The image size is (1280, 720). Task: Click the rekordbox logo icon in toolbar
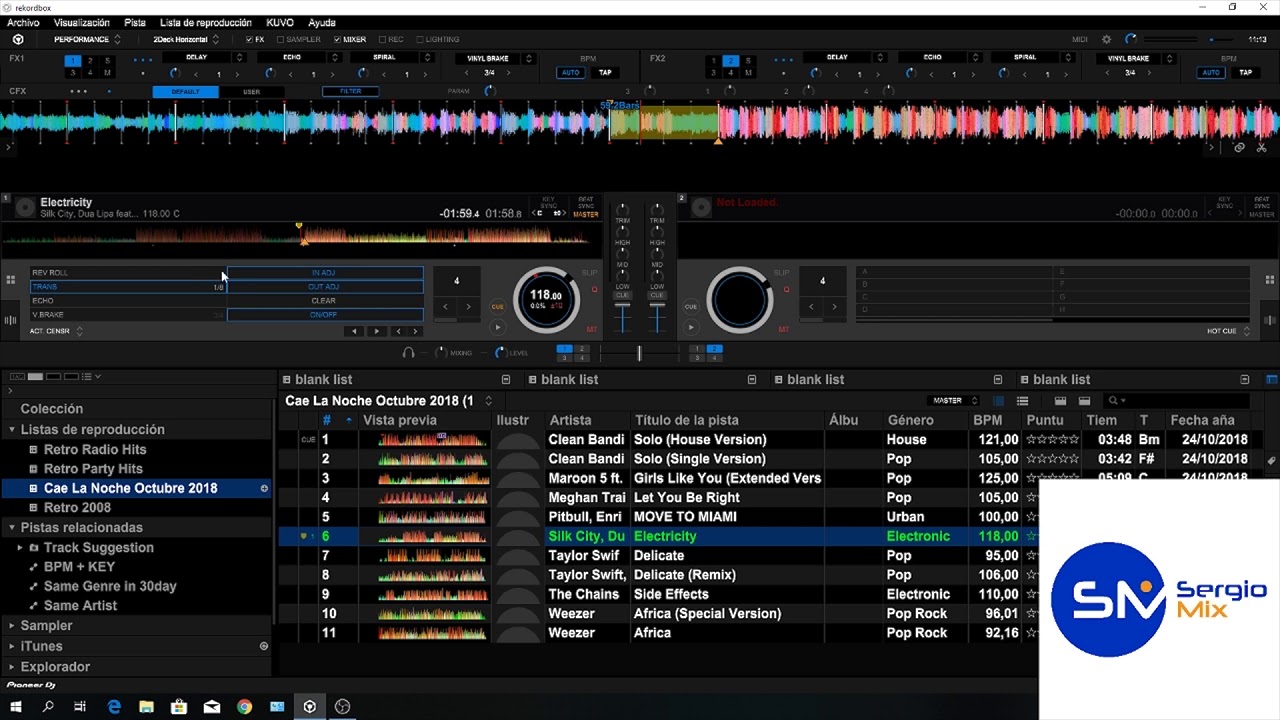click(x=18, y=39)
